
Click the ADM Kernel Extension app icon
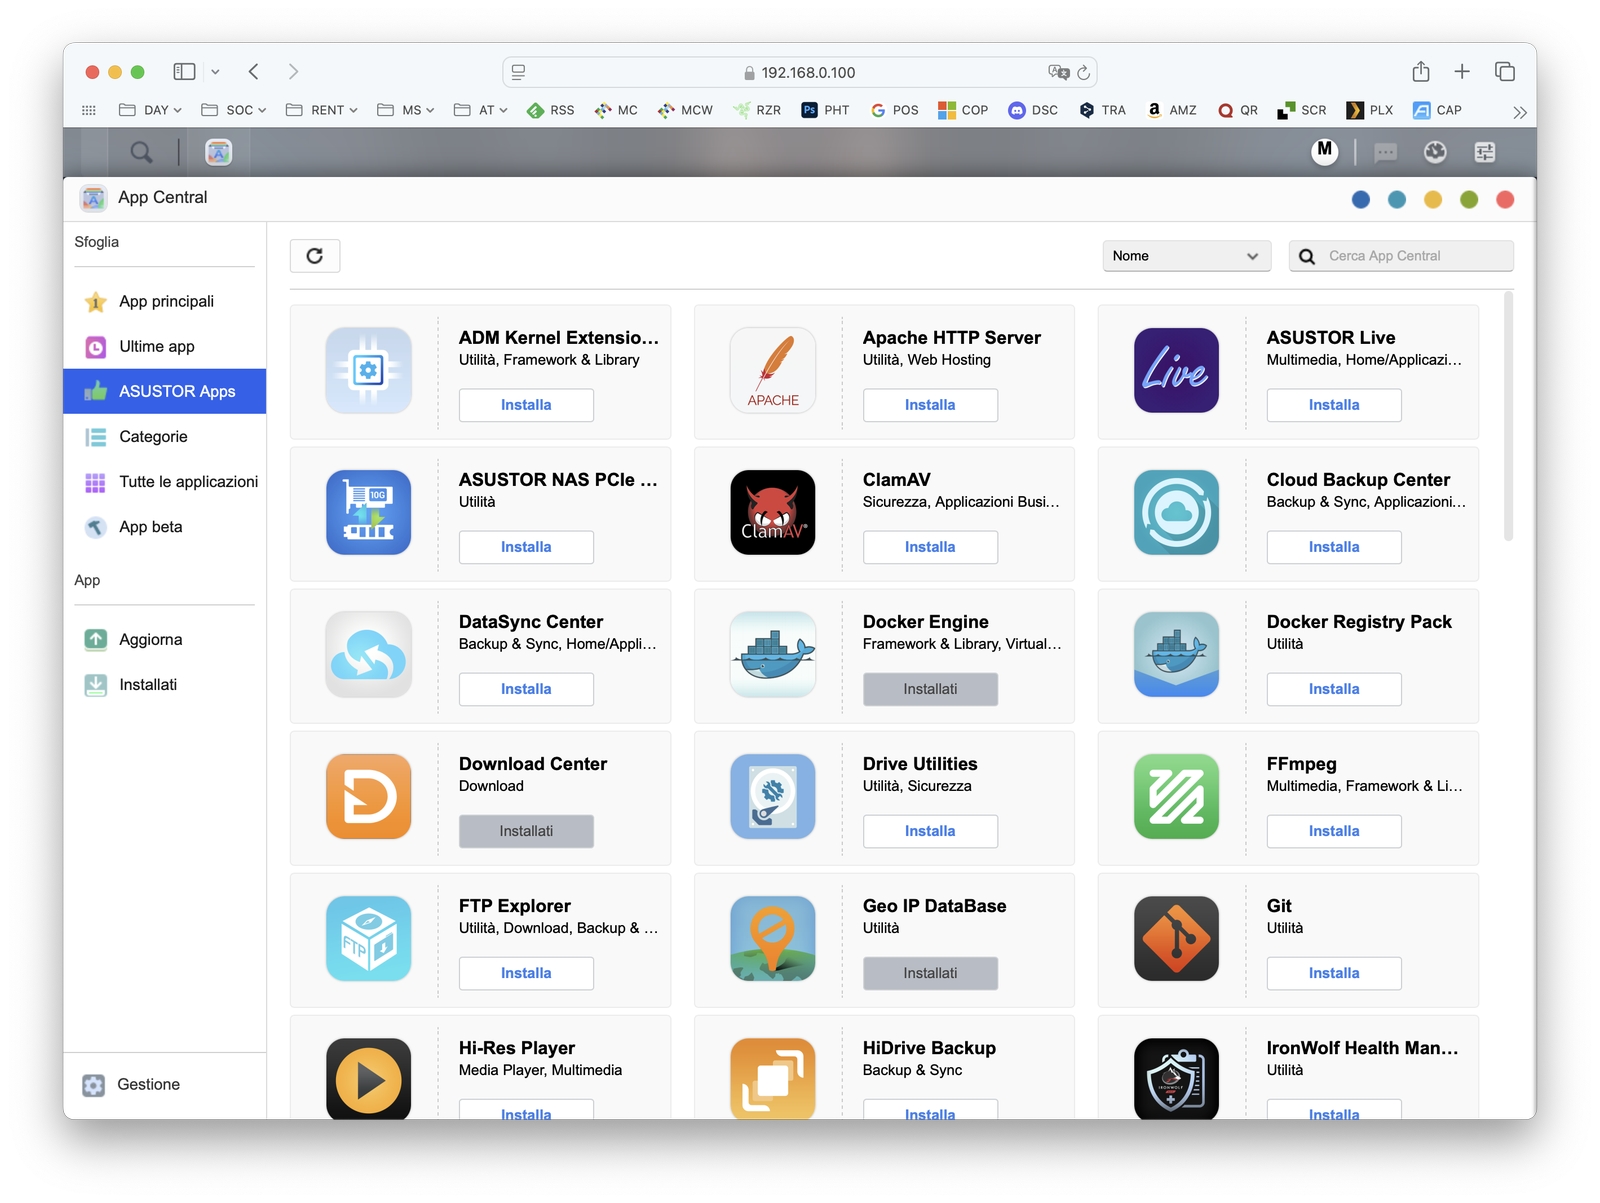click(369, 371)
